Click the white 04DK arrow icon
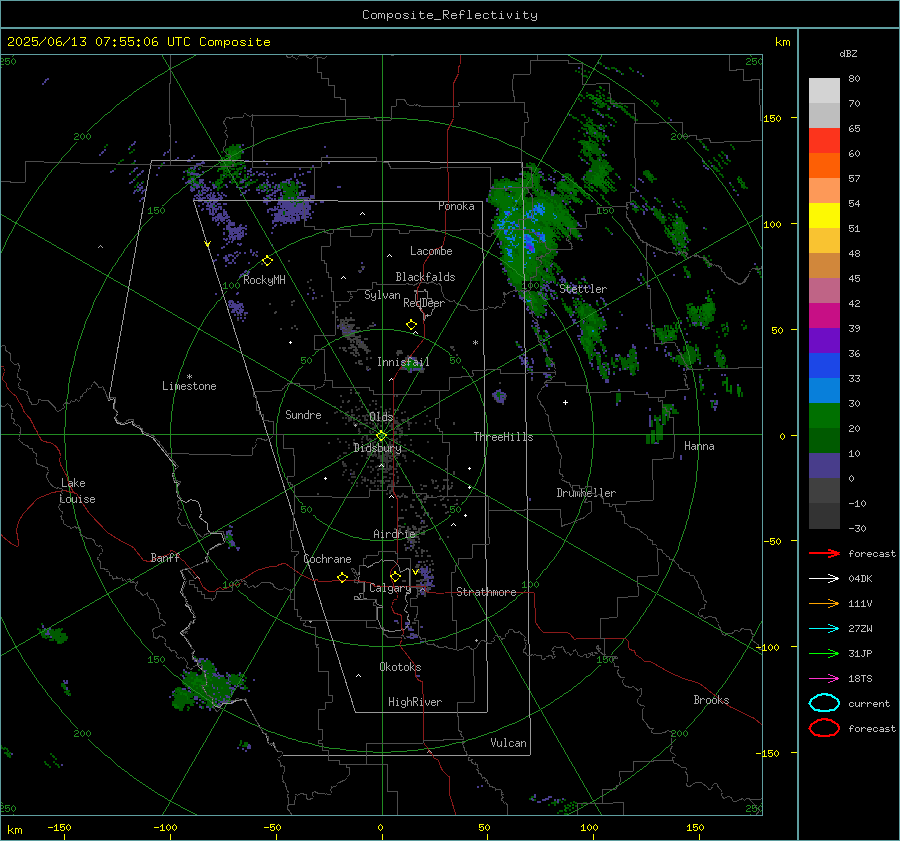The image size is (900, 841). click(824, 579)
